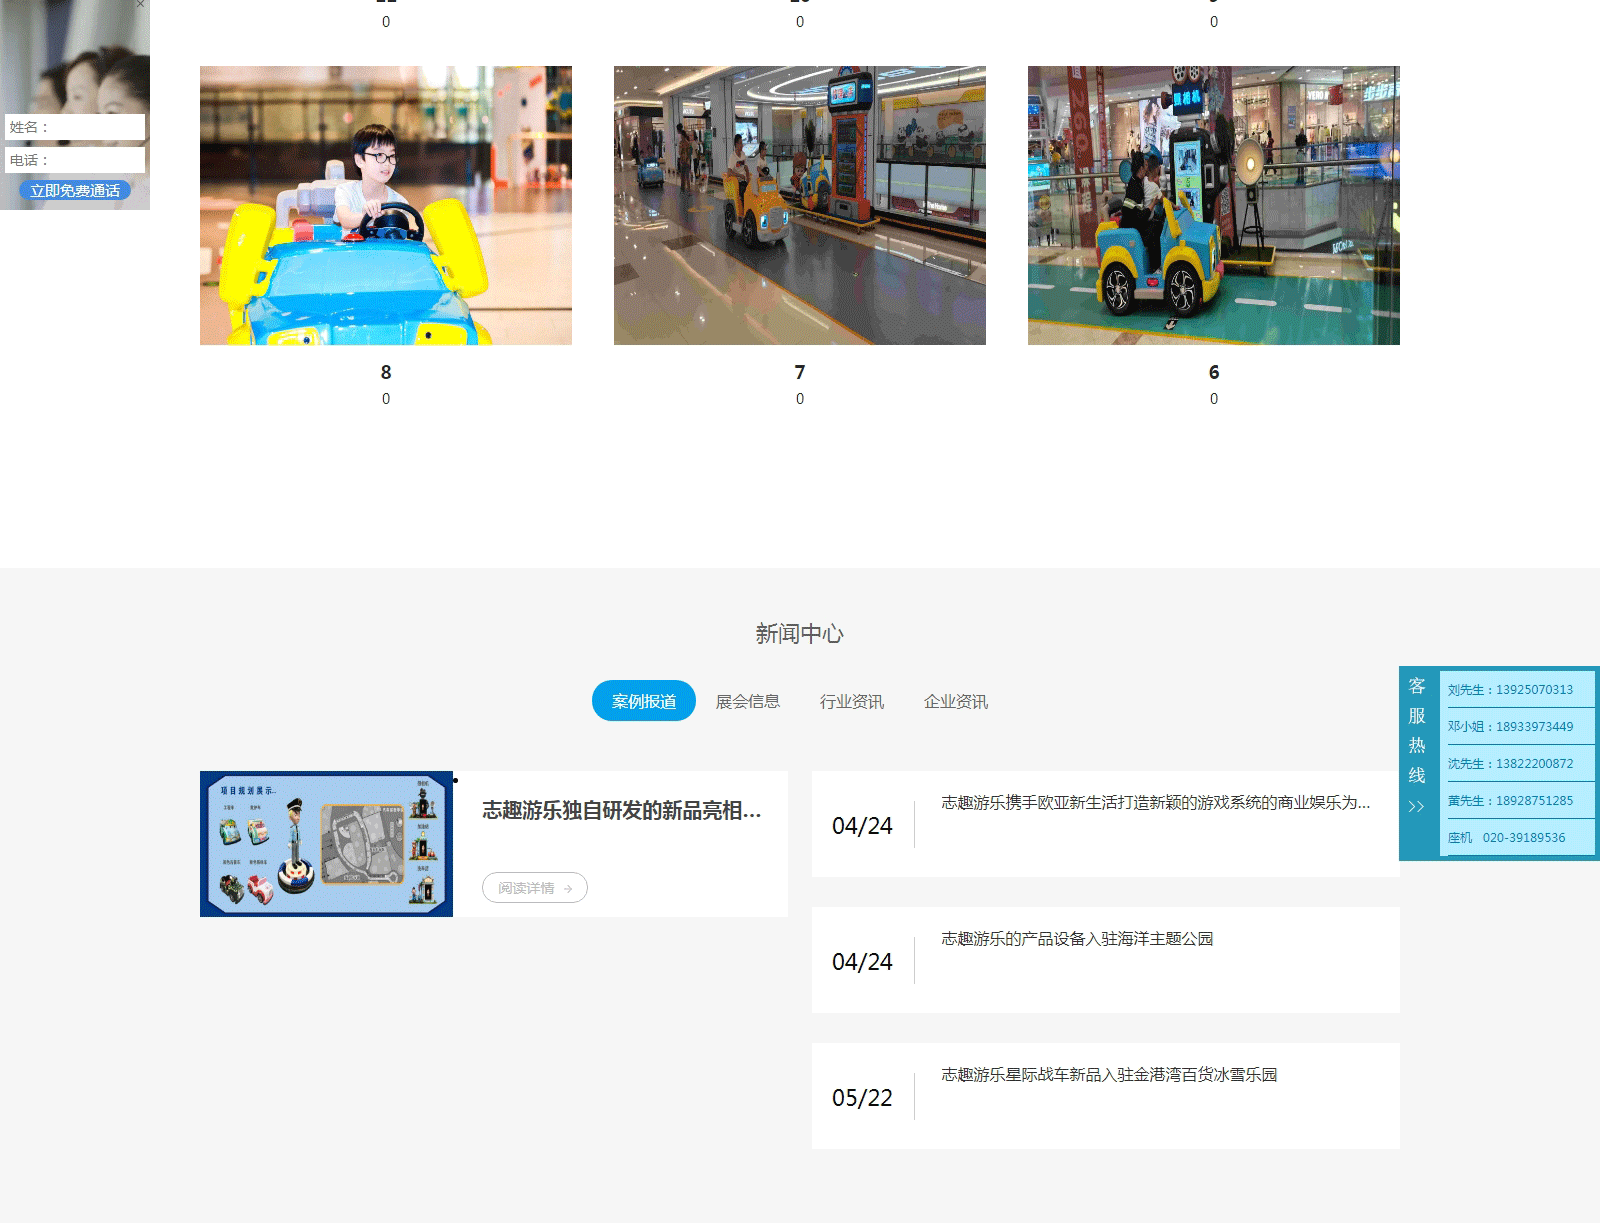Close the free call popup widget

(x=141, y=4)
